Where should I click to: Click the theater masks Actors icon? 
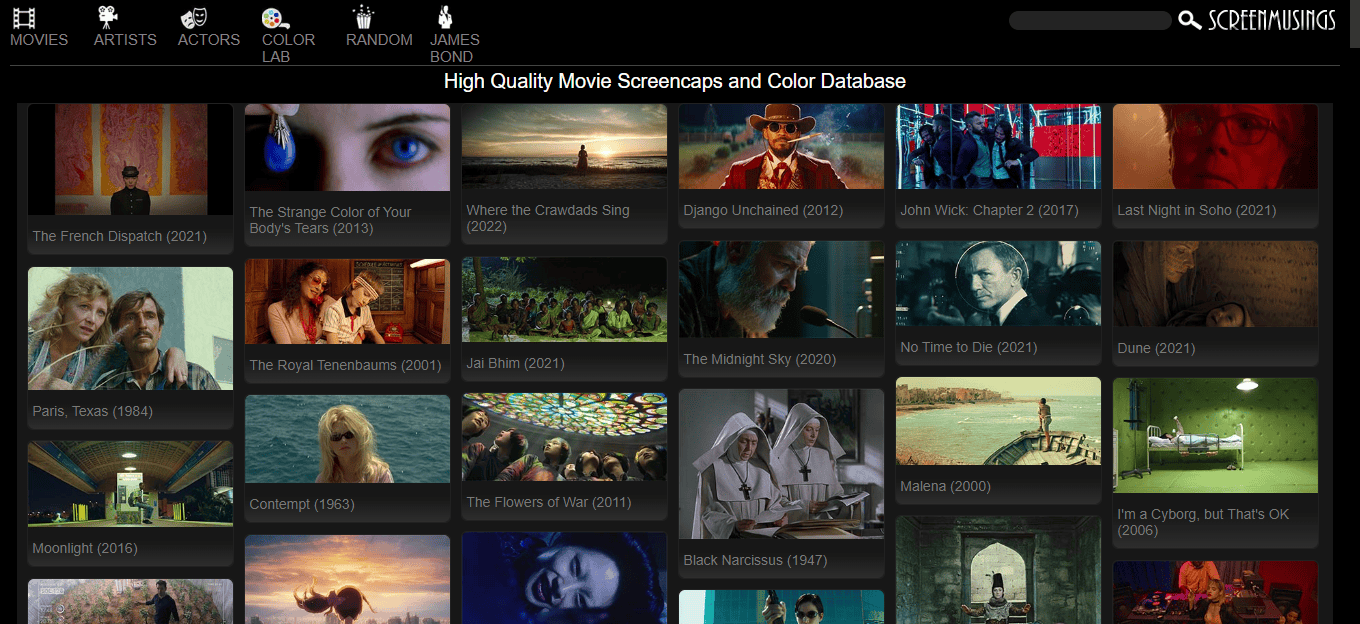(193, 17)
